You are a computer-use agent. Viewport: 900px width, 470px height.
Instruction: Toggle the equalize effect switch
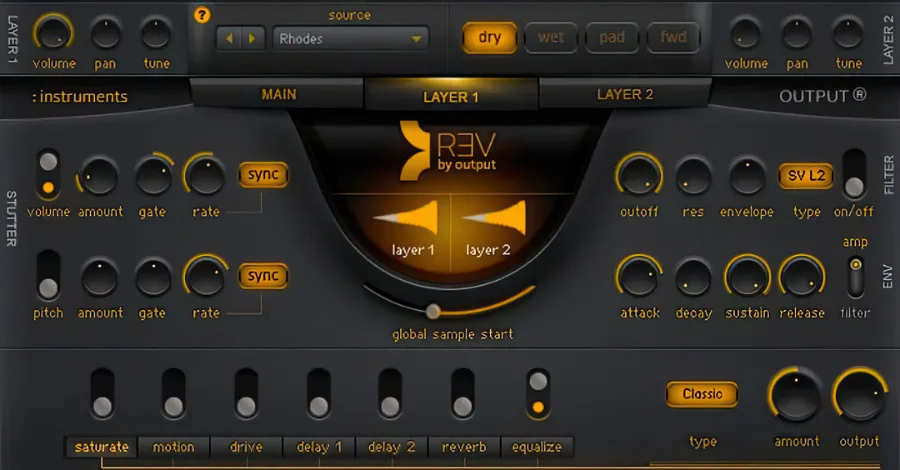[538, 395]
